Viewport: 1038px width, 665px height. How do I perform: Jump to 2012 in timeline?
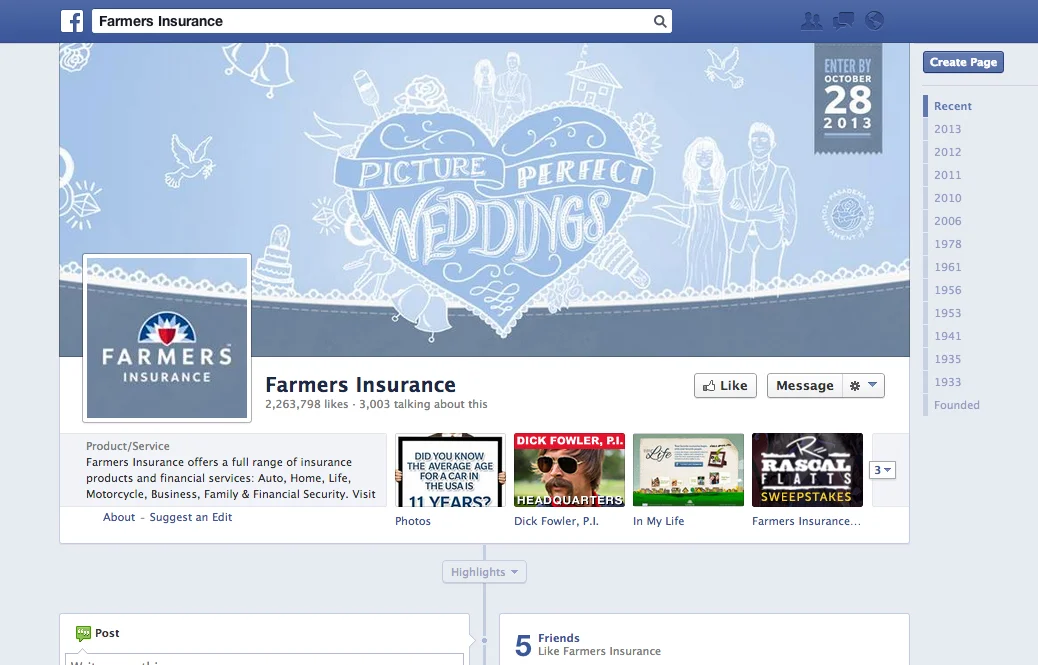947,152
